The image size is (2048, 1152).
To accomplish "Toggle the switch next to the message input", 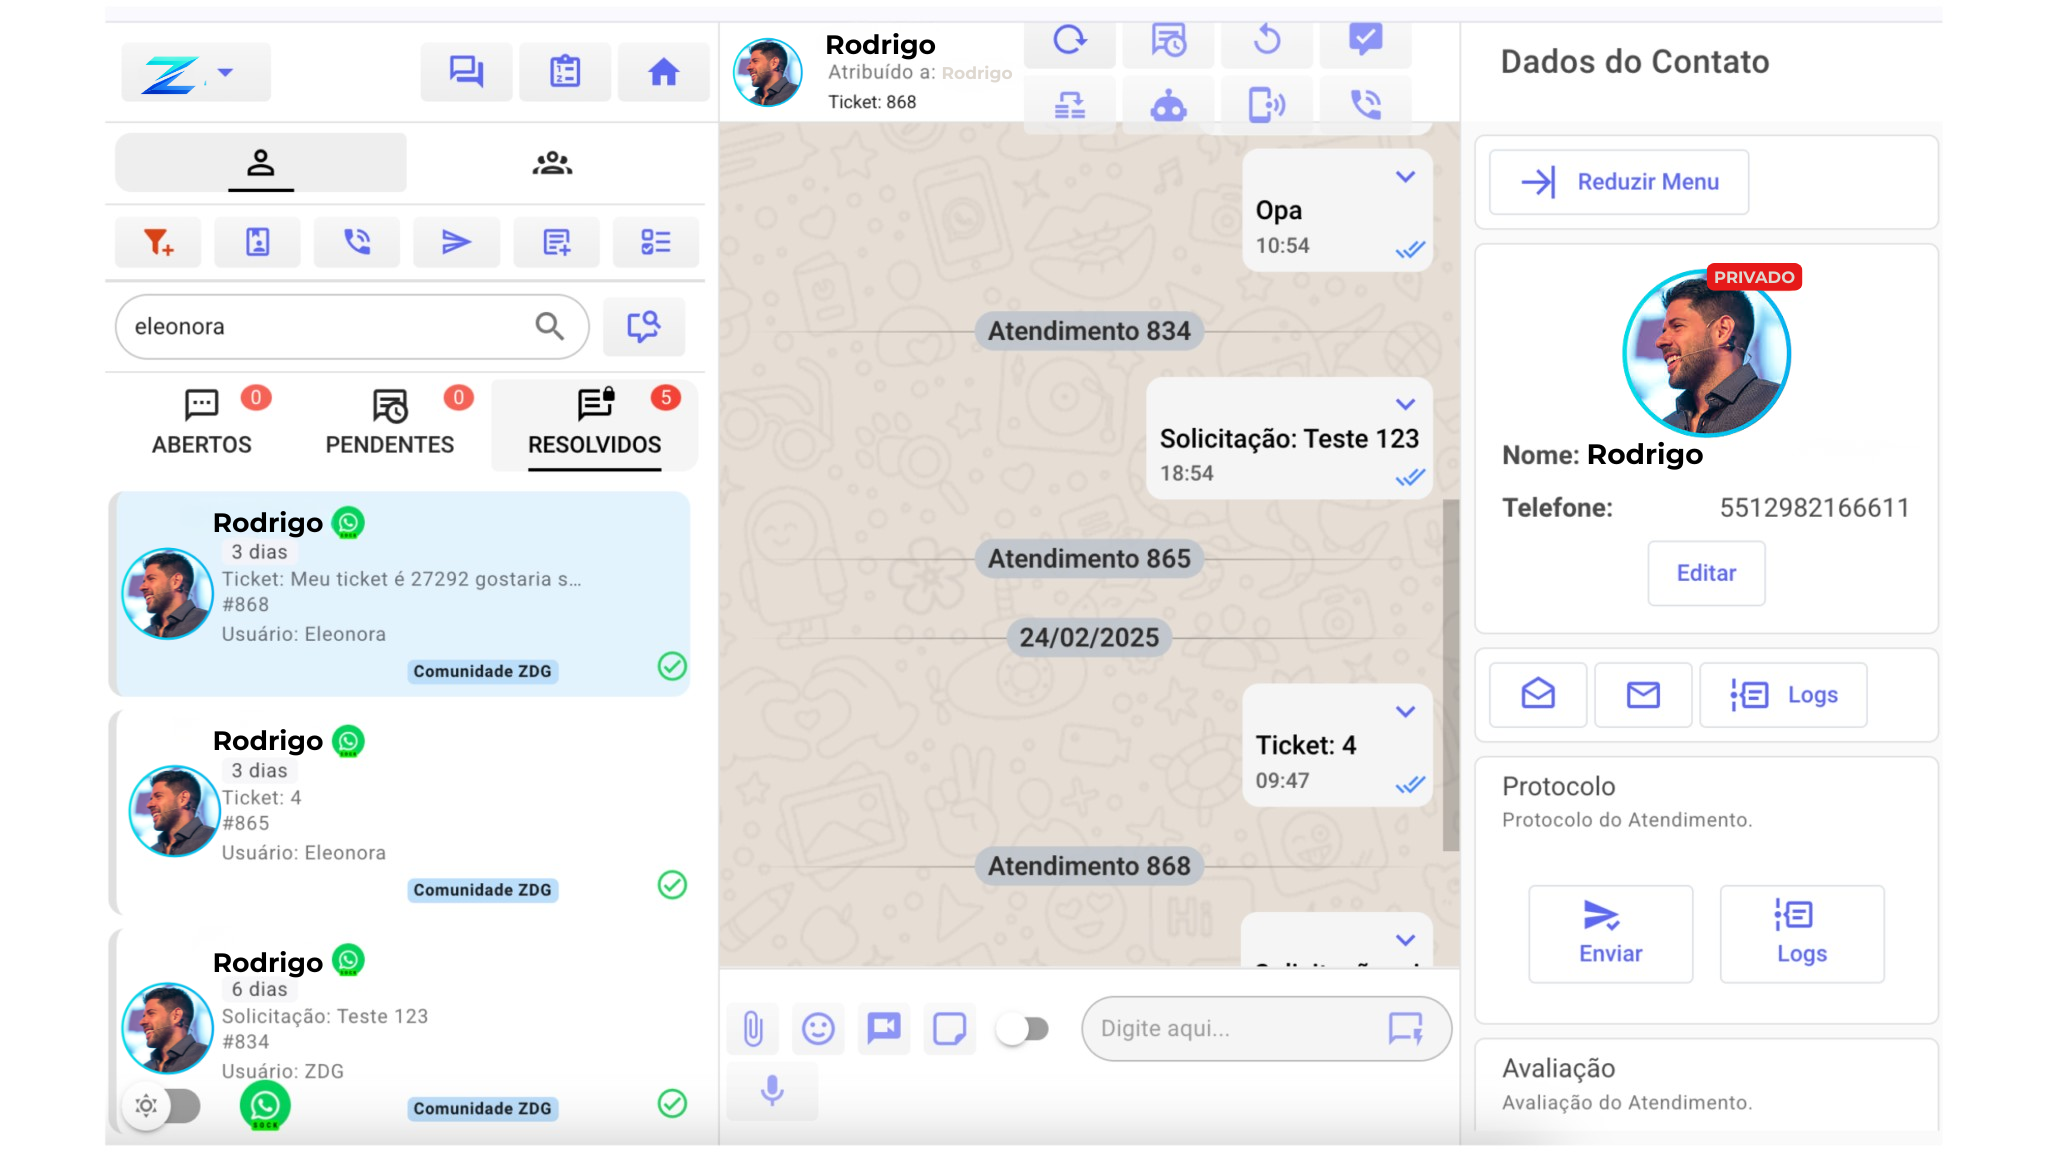I will point(1023,1028).
